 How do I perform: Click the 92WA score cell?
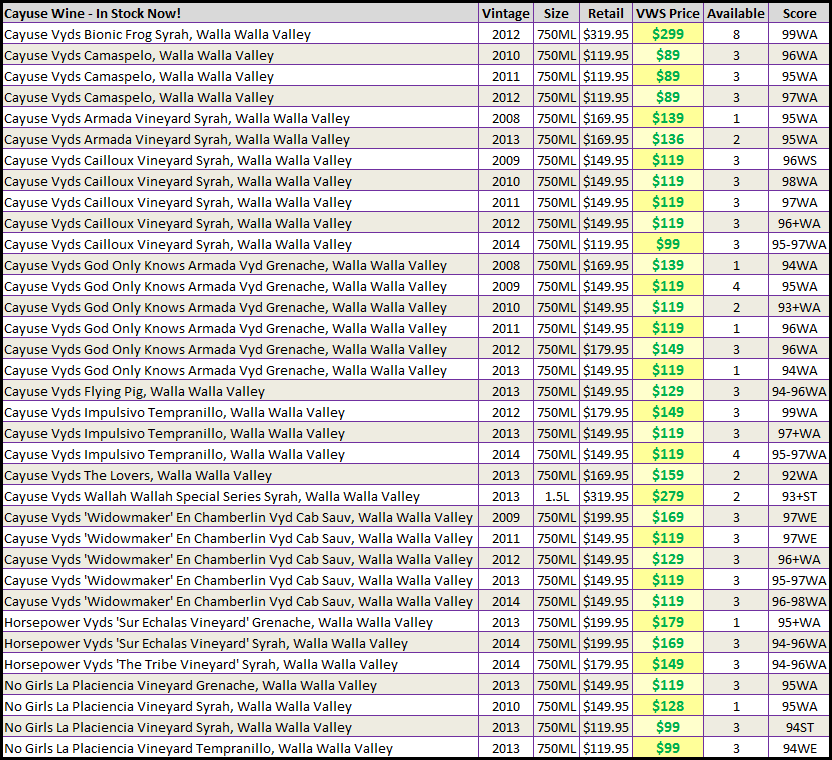pyautogui.click(x=799, y=476)
